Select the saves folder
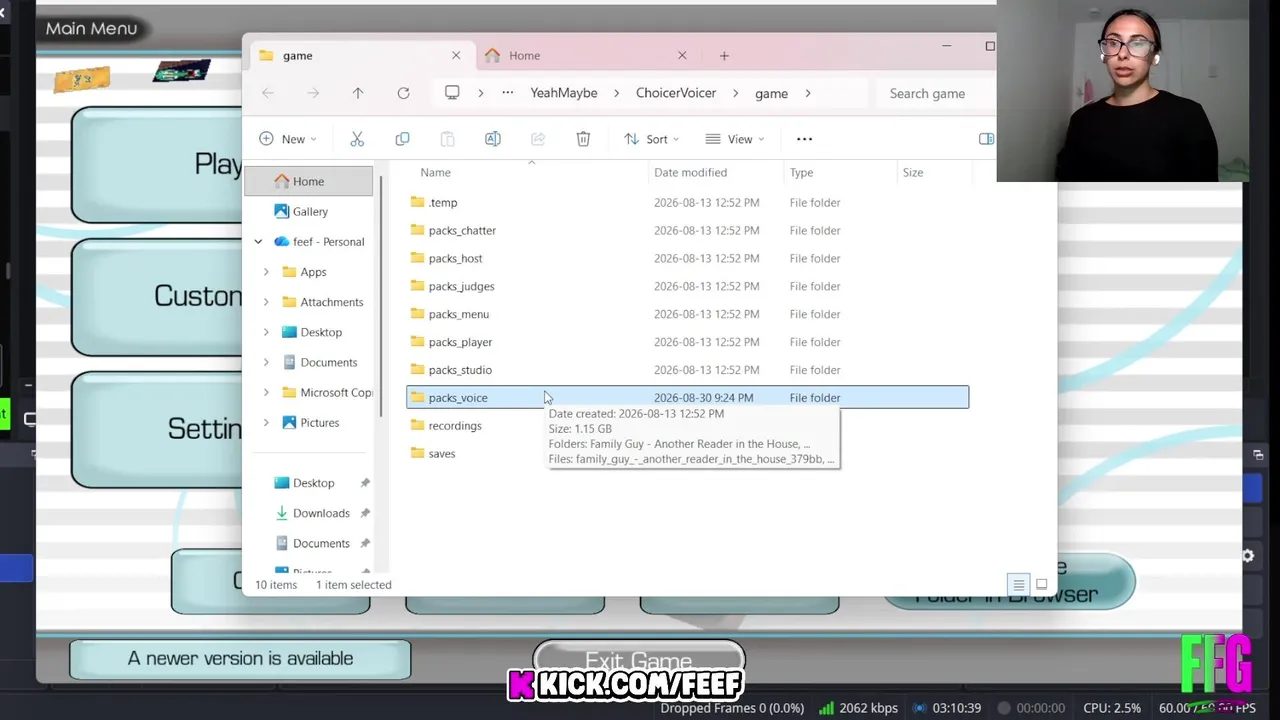 coord(687,454)
